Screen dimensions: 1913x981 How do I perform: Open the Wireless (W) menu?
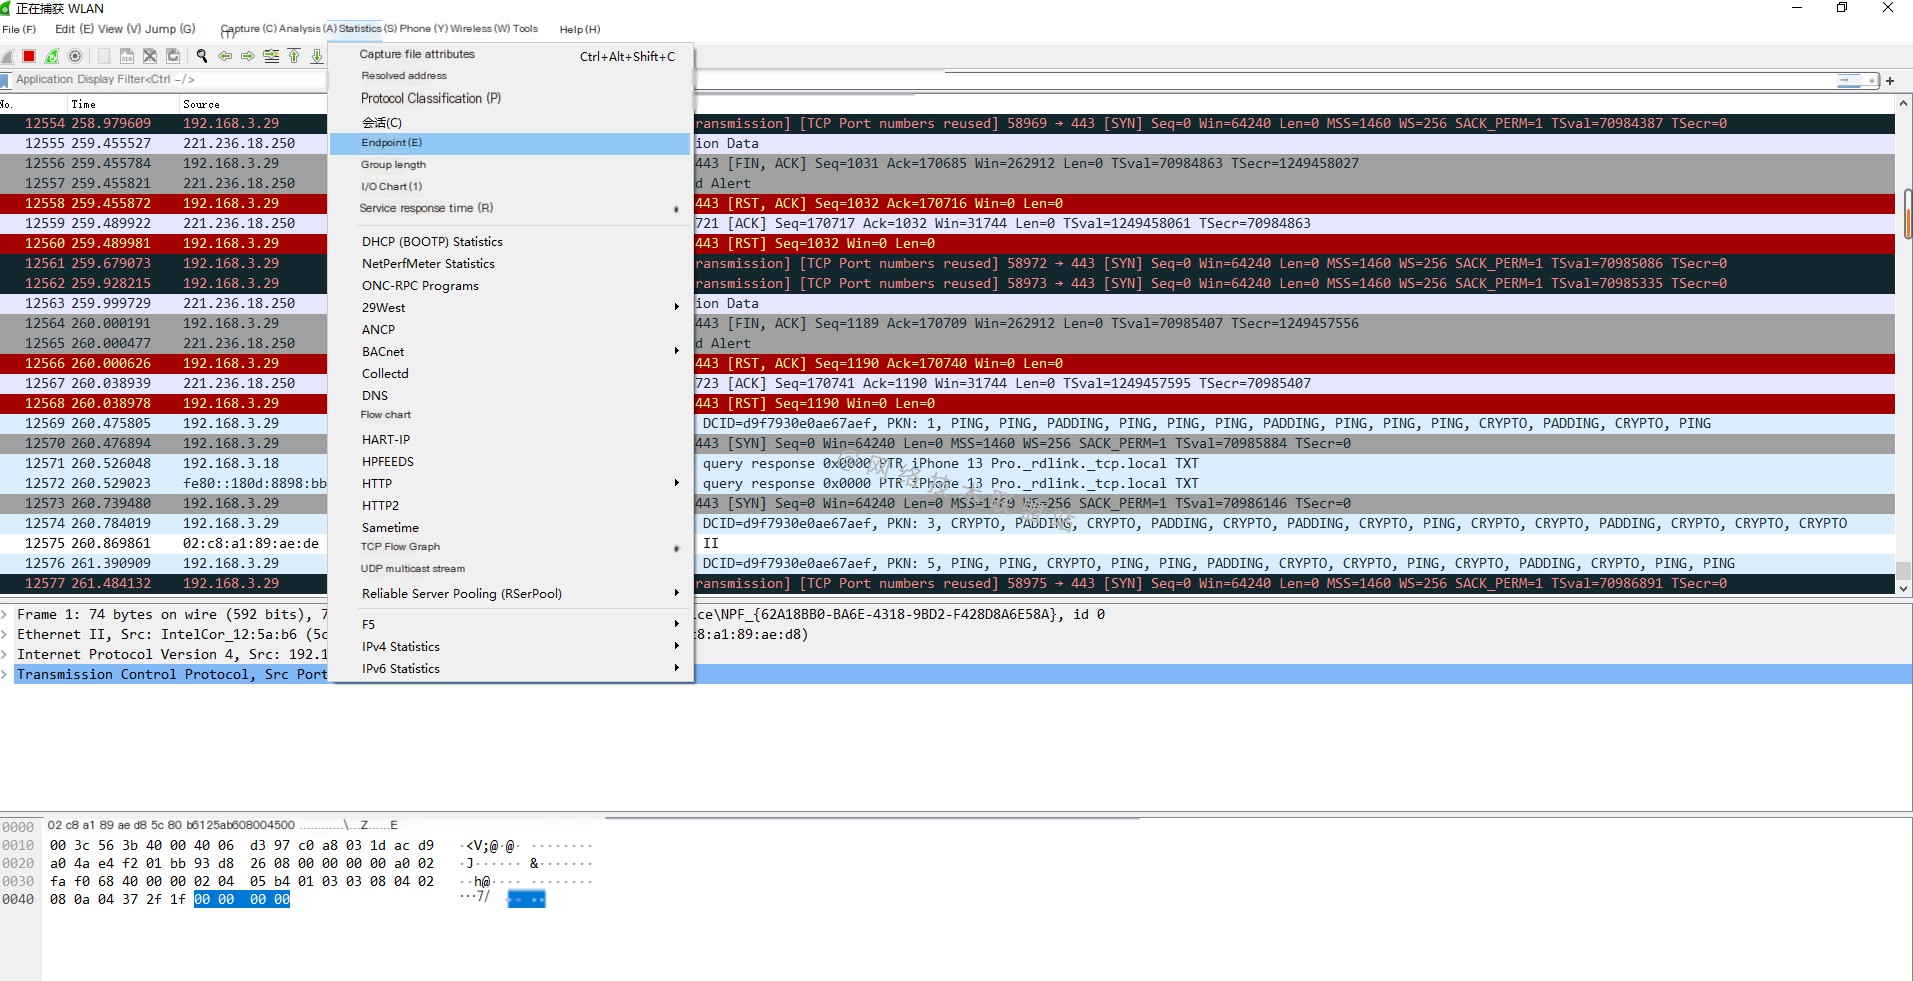point(480,29)
